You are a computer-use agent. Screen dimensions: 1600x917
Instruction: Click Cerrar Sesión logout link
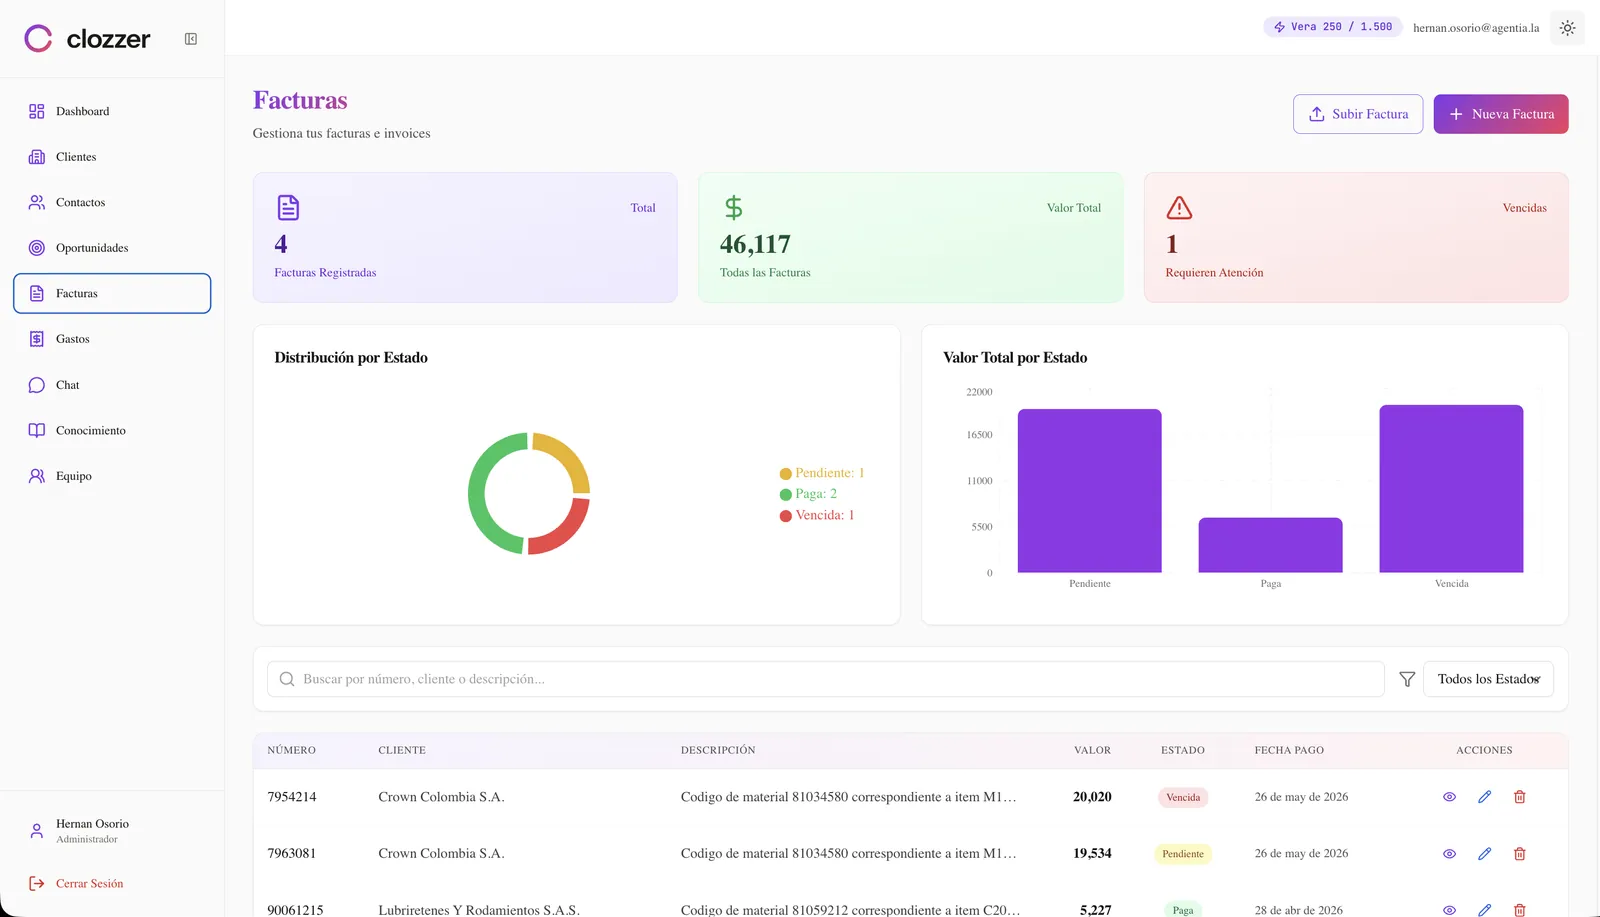[x=77, y=884]
